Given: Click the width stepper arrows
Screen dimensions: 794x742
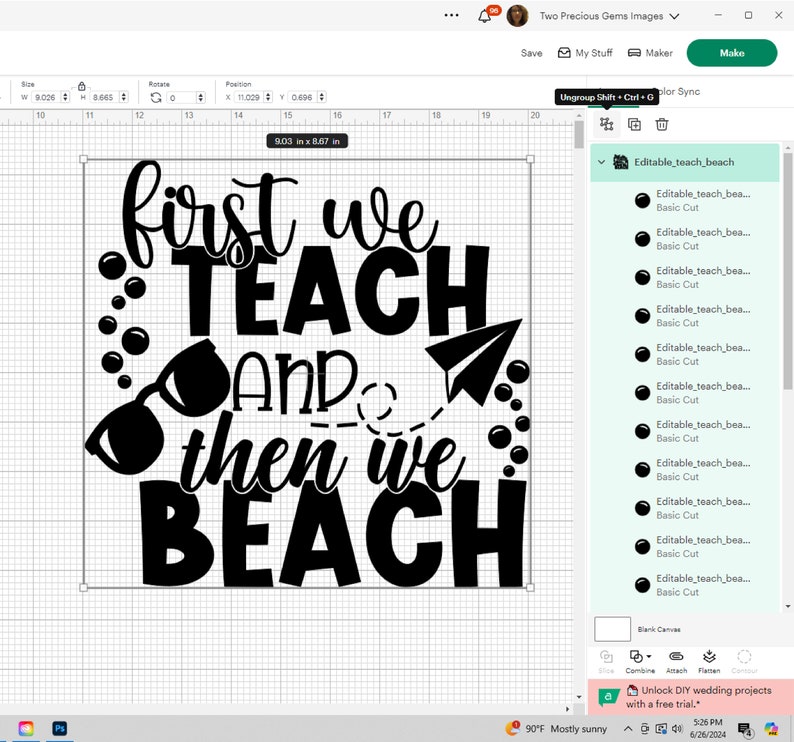Looking at the screenshot, I should click(65, 97).
